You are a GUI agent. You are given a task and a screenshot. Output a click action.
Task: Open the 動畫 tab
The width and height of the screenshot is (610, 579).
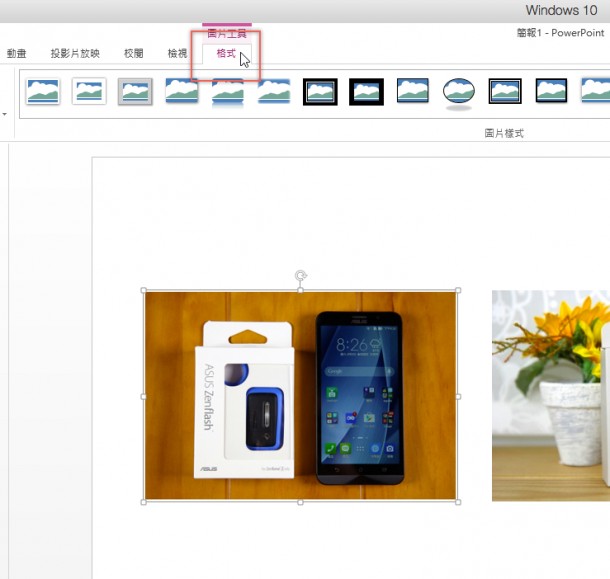(16, 53)
